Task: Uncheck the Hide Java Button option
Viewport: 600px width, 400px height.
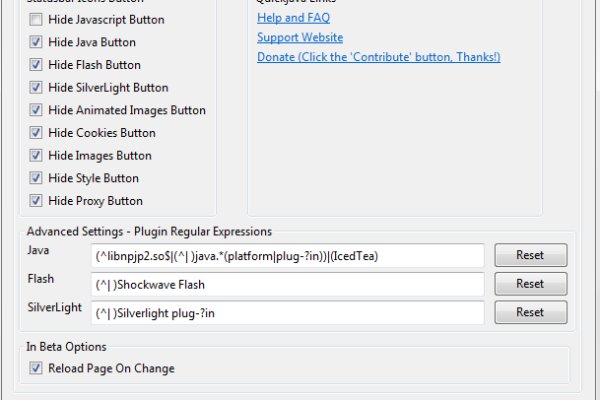Action: coord(36,43)
